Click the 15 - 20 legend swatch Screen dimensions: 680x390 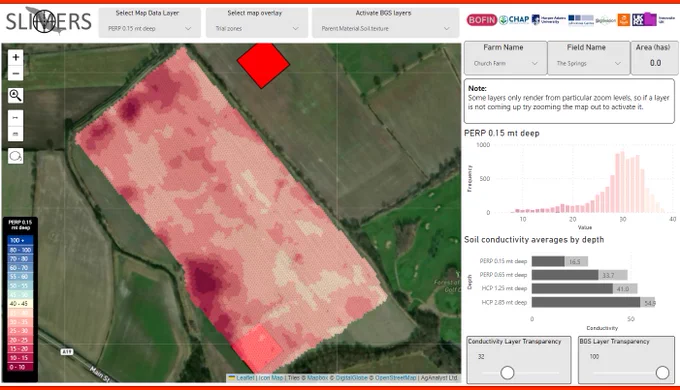[20, 349]
